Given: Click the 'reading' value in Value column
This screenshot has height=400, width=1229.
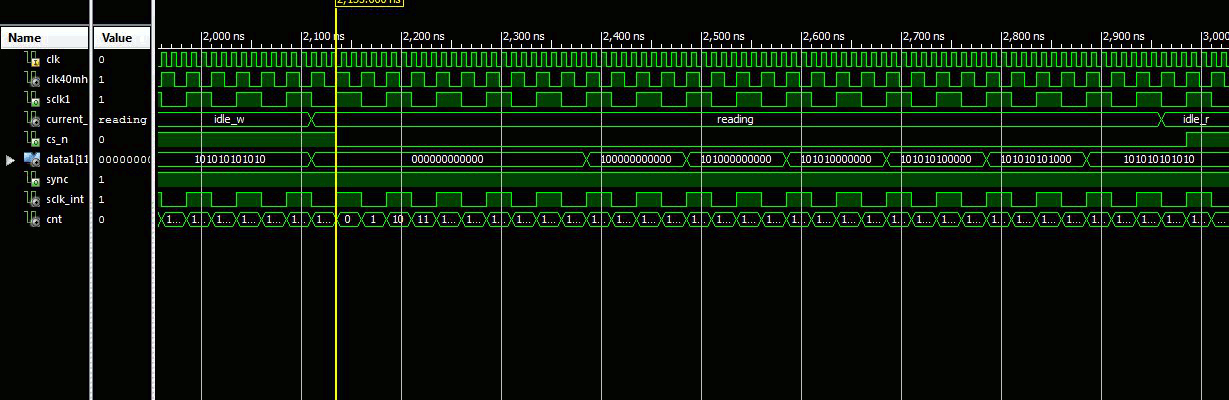Looking at the screenshot, I should point(123,120).
